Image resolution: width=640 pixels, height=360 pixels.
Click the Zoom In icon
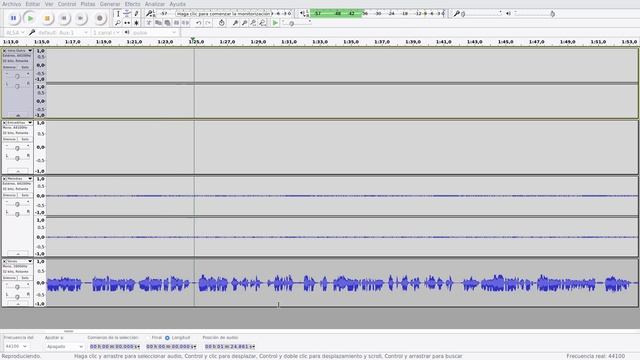[x=235, y=23]
